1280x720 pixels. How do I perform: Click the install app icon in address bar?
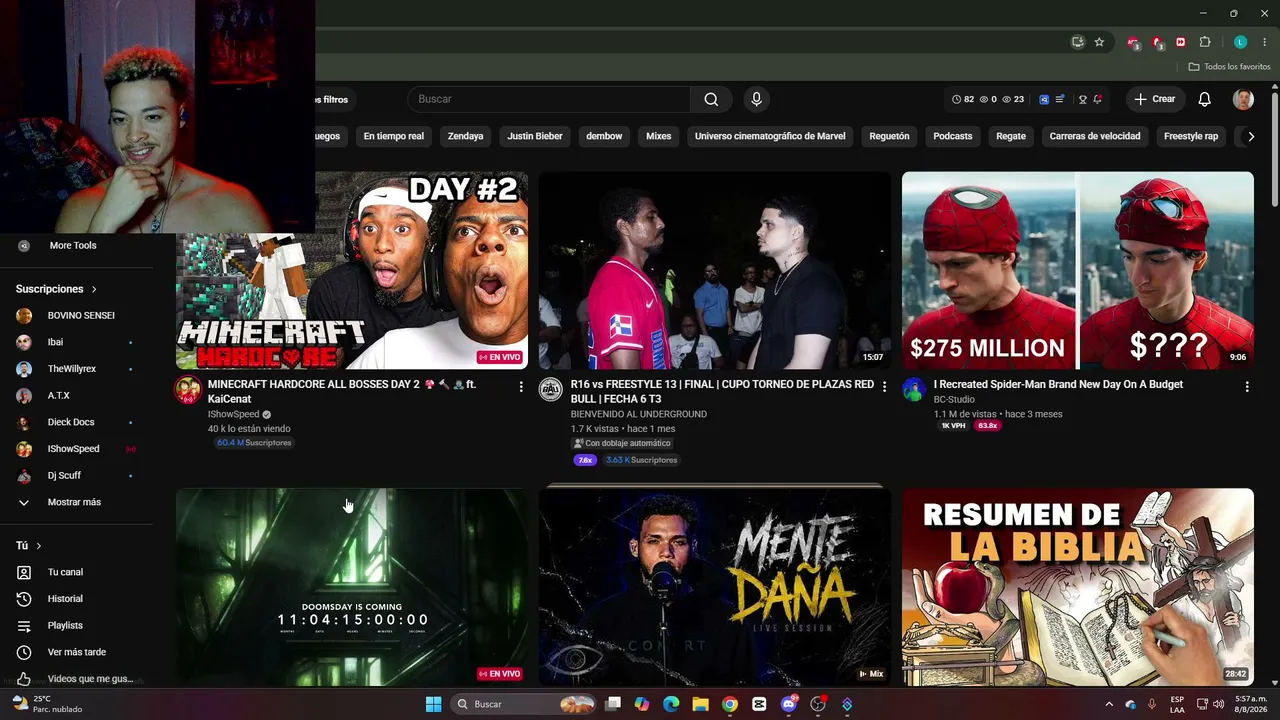[x=1077, y=42]
